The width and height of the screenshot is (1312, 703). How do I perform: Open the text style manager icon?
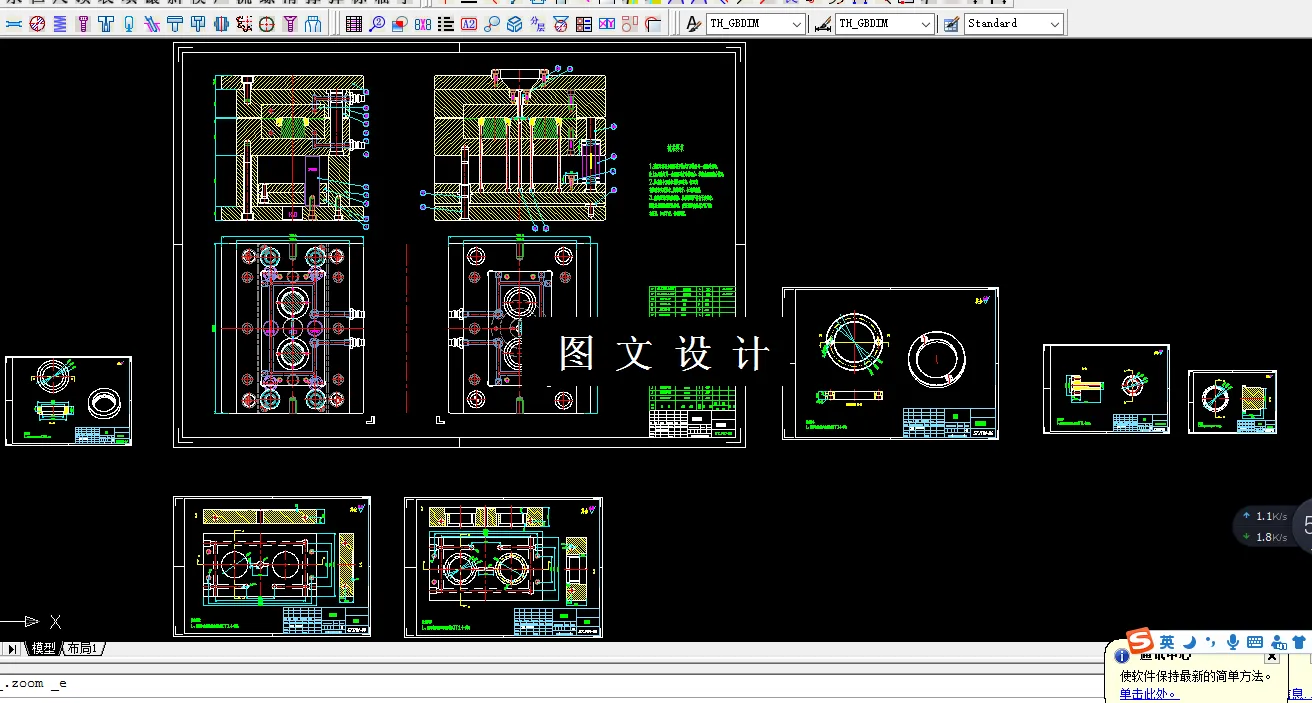click(x=693, y=23)
